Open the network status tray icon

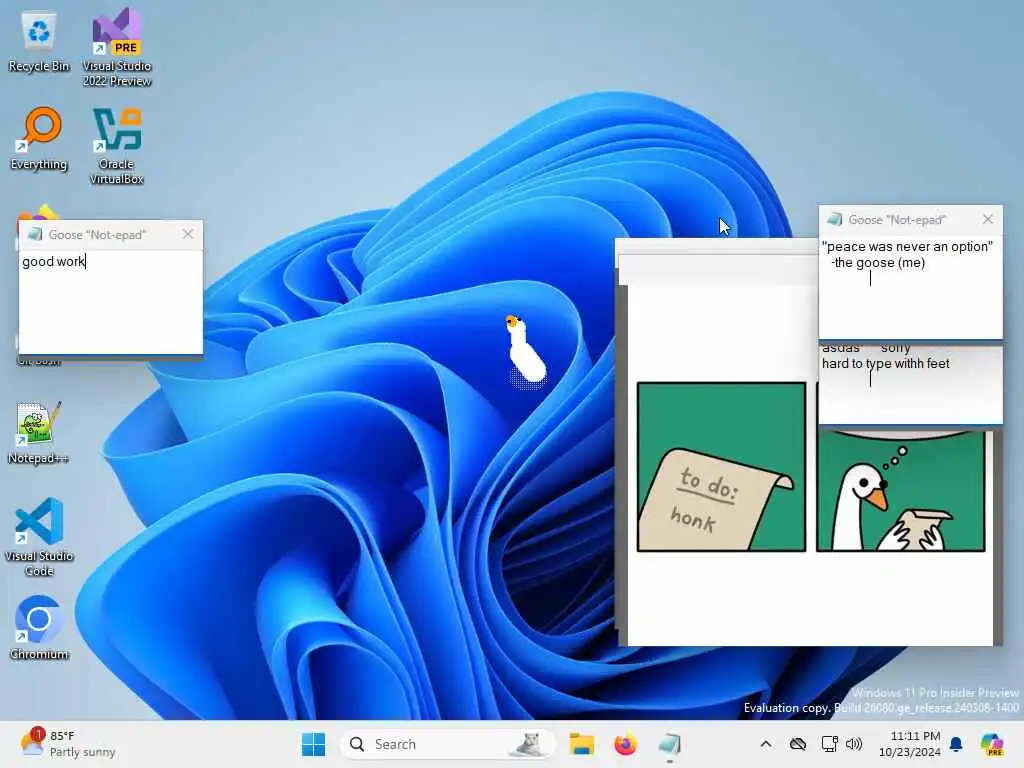[x=829, y=744]
